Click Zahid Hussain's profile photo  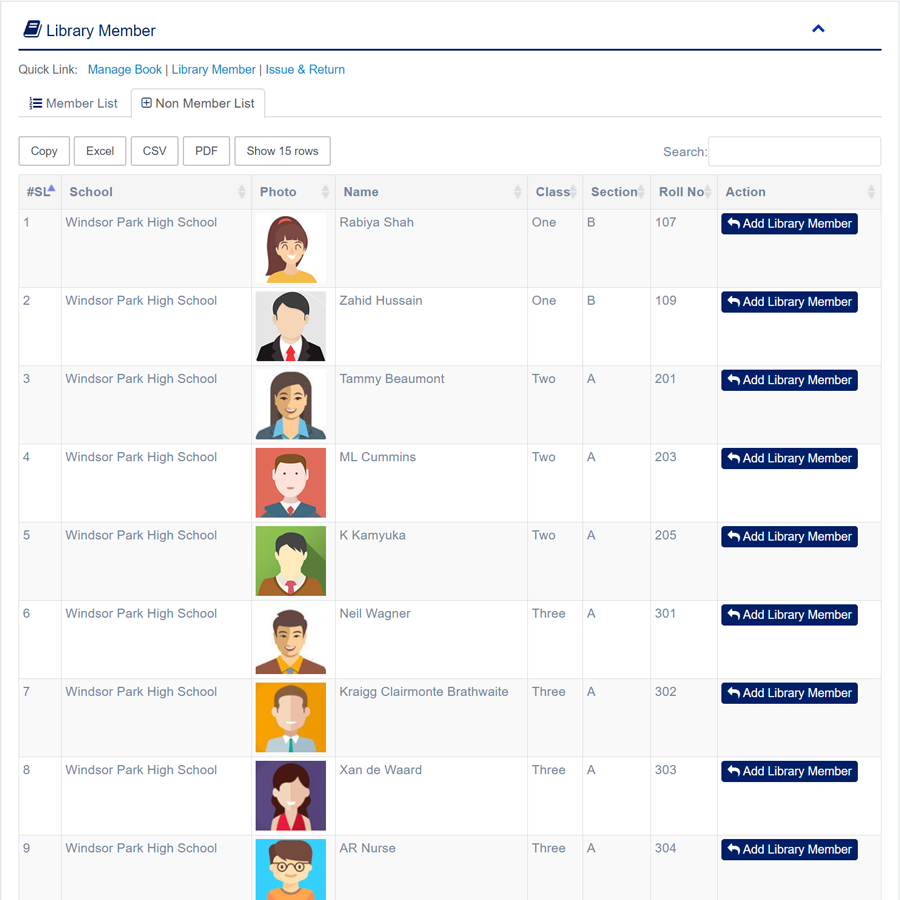pyautogui.click(x=290, y=326)
